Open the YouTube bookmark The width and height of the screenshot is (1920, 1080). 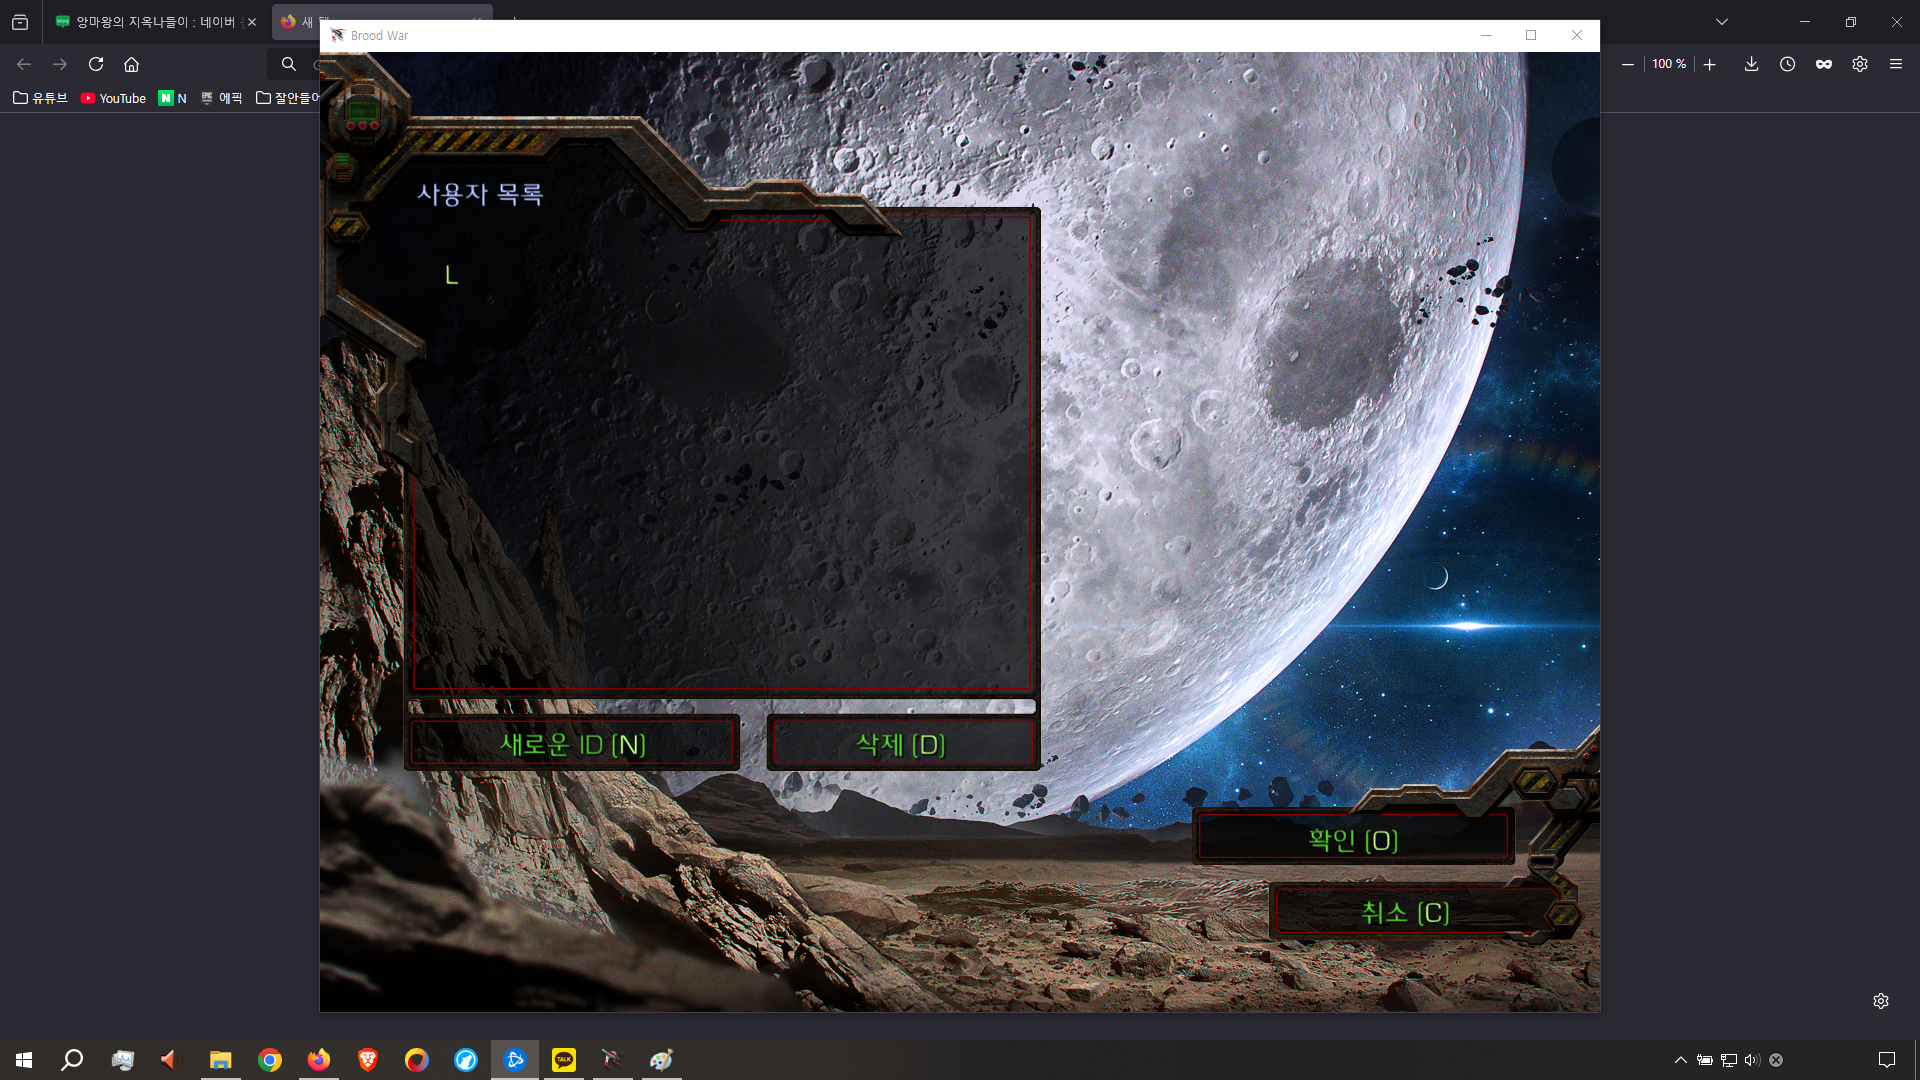pyautogui.click(x=113, y=98)
